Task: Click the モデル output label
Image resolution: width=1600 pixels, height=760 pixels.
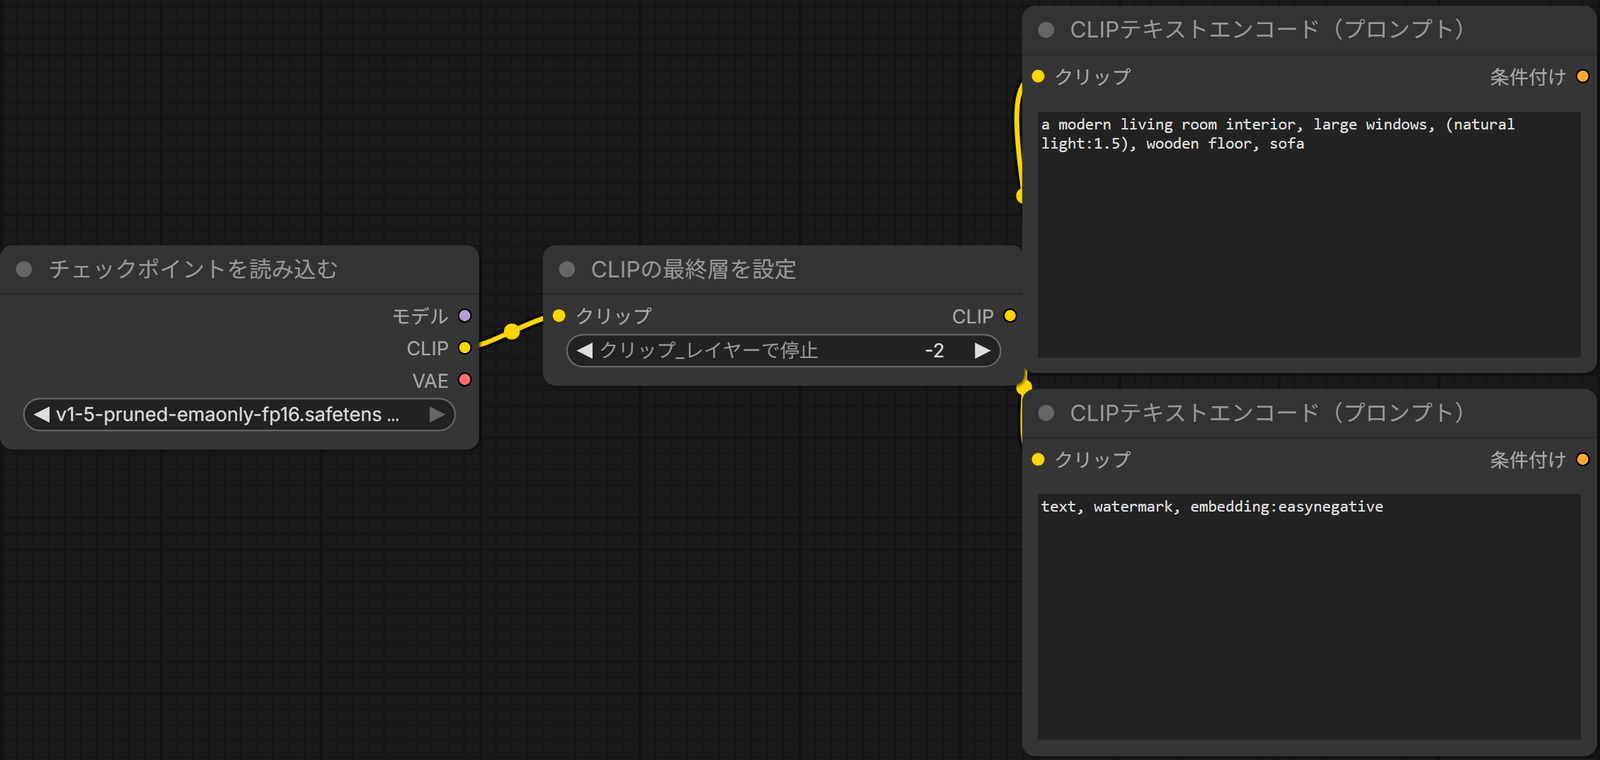Action: pyautogui.click(x=420, y=316)
